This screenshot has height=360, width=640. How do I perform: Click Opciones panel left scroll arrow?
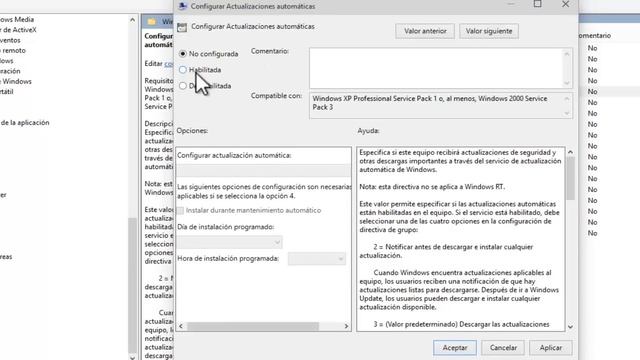(x=181, y=326)
